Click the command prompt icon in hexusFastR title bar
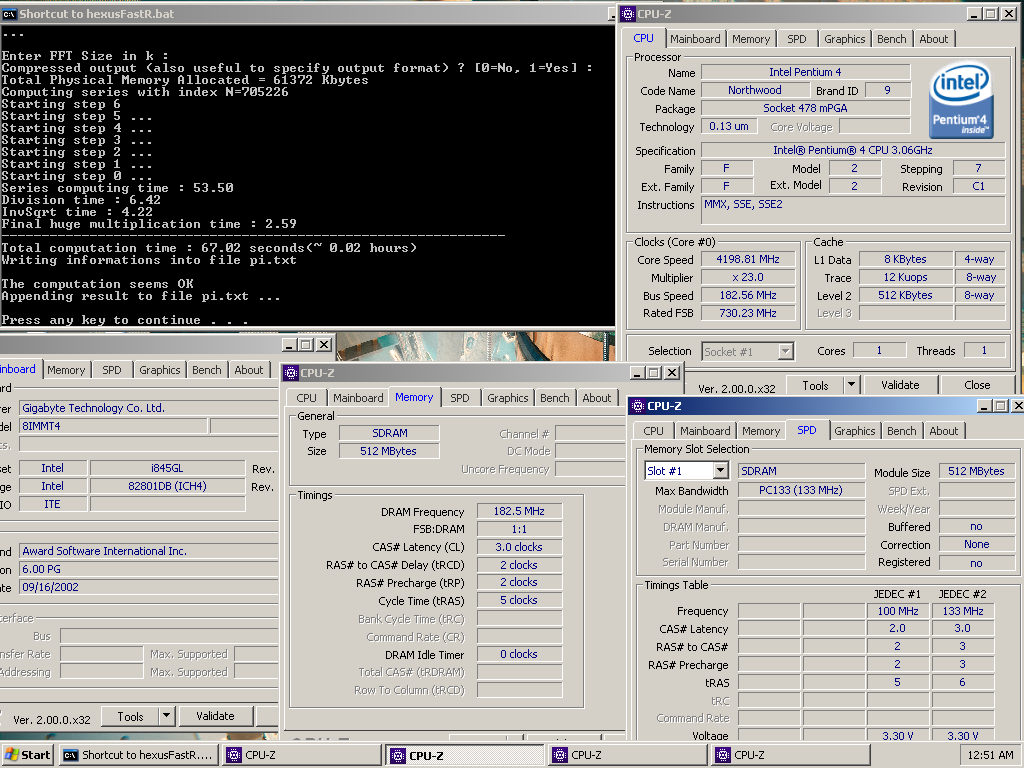 (x=9, y=14)
